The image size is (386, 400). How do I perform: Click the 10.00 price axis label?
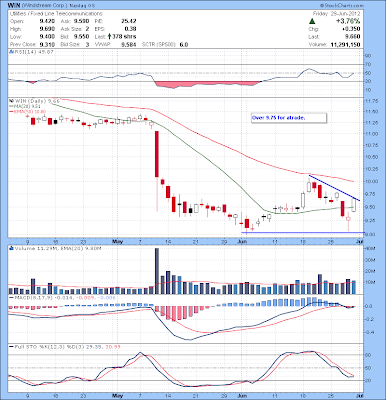(x=371, y=181)
